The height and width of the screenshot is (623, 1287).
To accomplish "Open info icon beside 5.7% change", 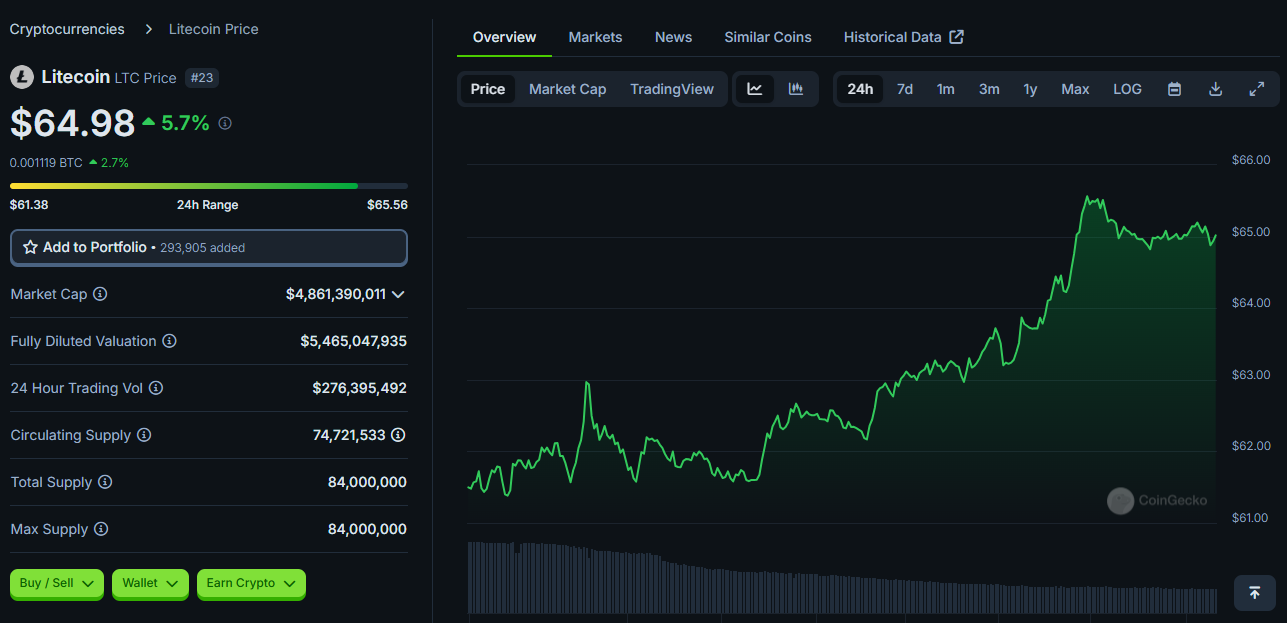I will (x=225, y=123).
